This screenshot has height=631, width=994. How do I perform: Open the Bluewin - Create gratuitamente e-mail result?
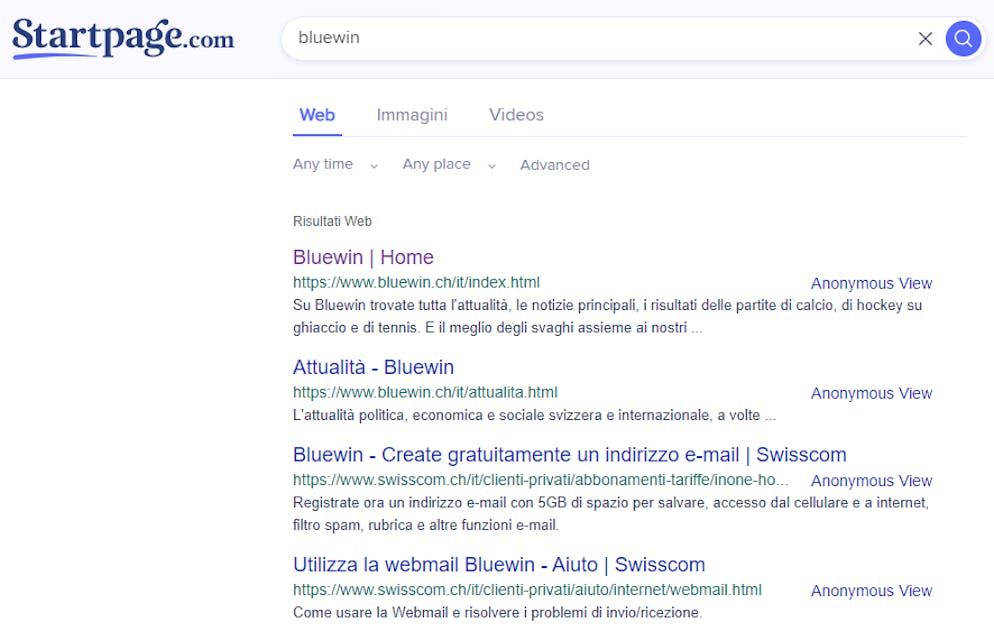pyautogui.click(x=569, y=455)
